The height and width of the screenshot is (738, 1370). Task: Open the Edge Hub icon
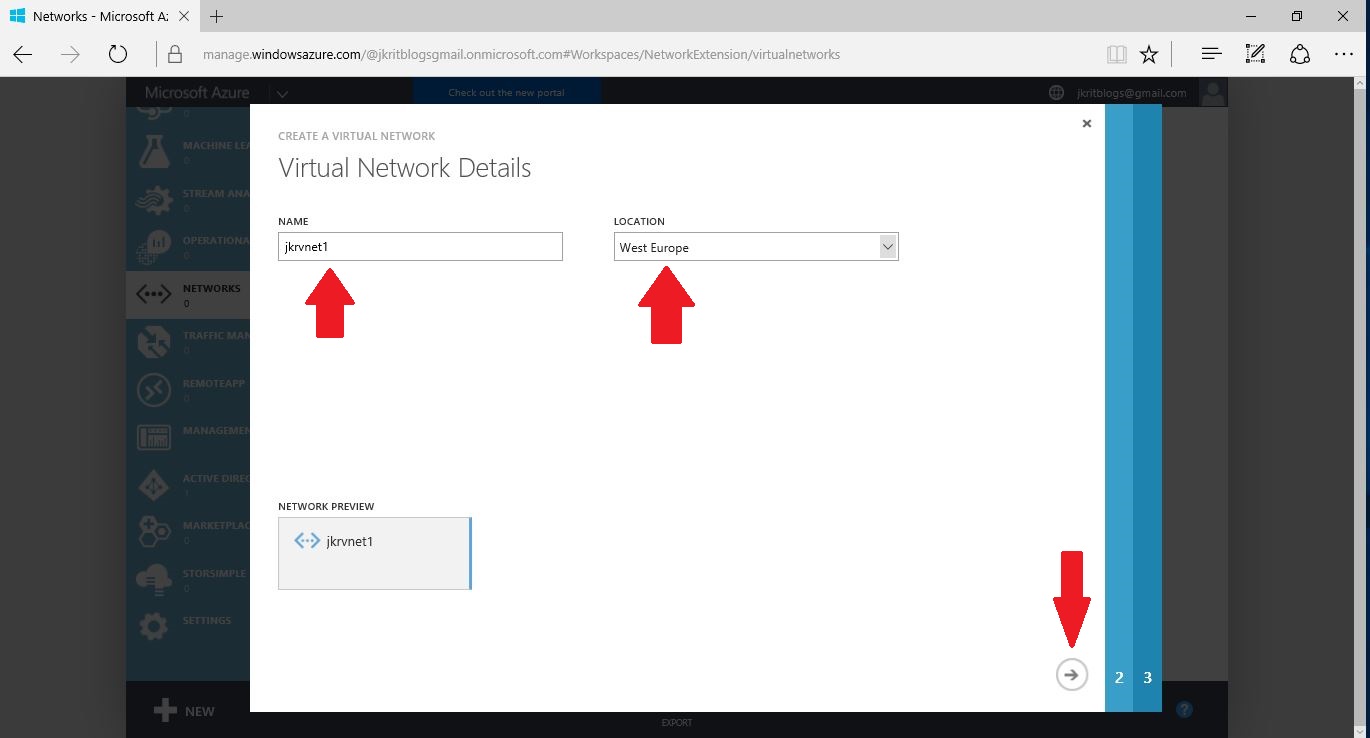point(1211,54)
